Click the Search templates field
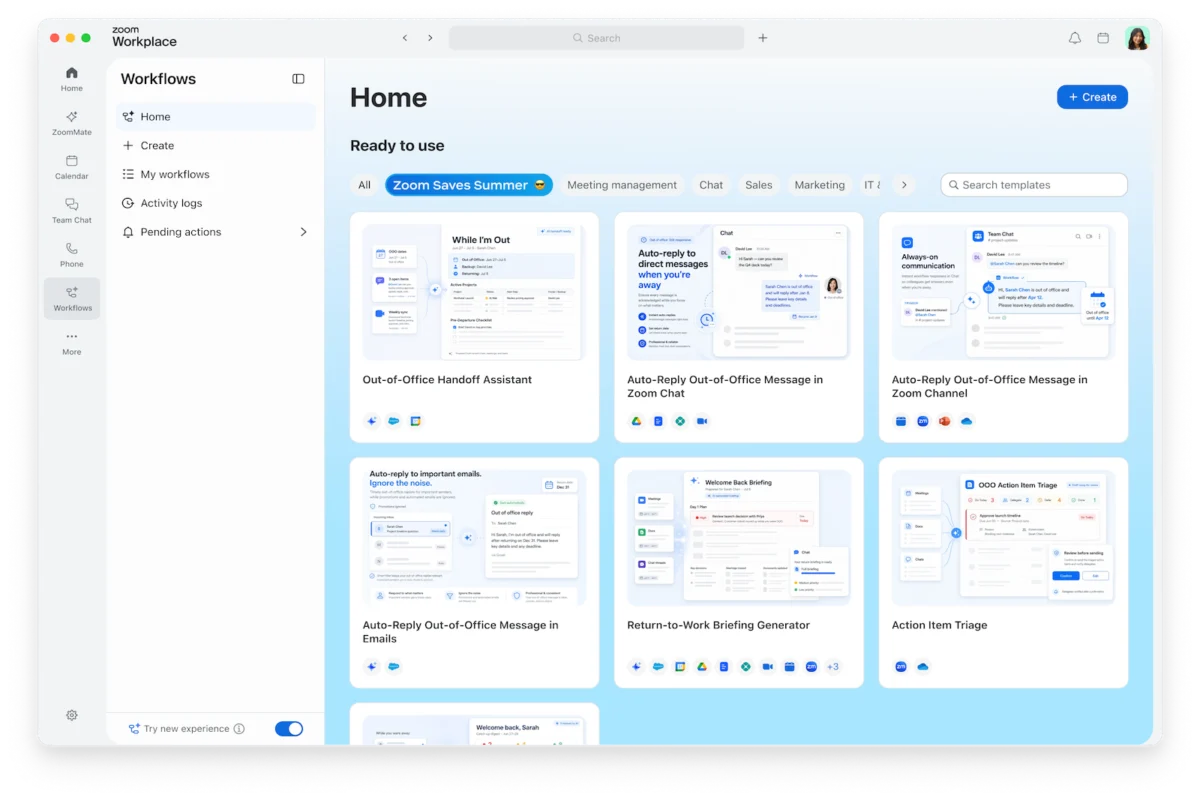This screenshot has height=800, width=1200. [x=1034, y=185]
